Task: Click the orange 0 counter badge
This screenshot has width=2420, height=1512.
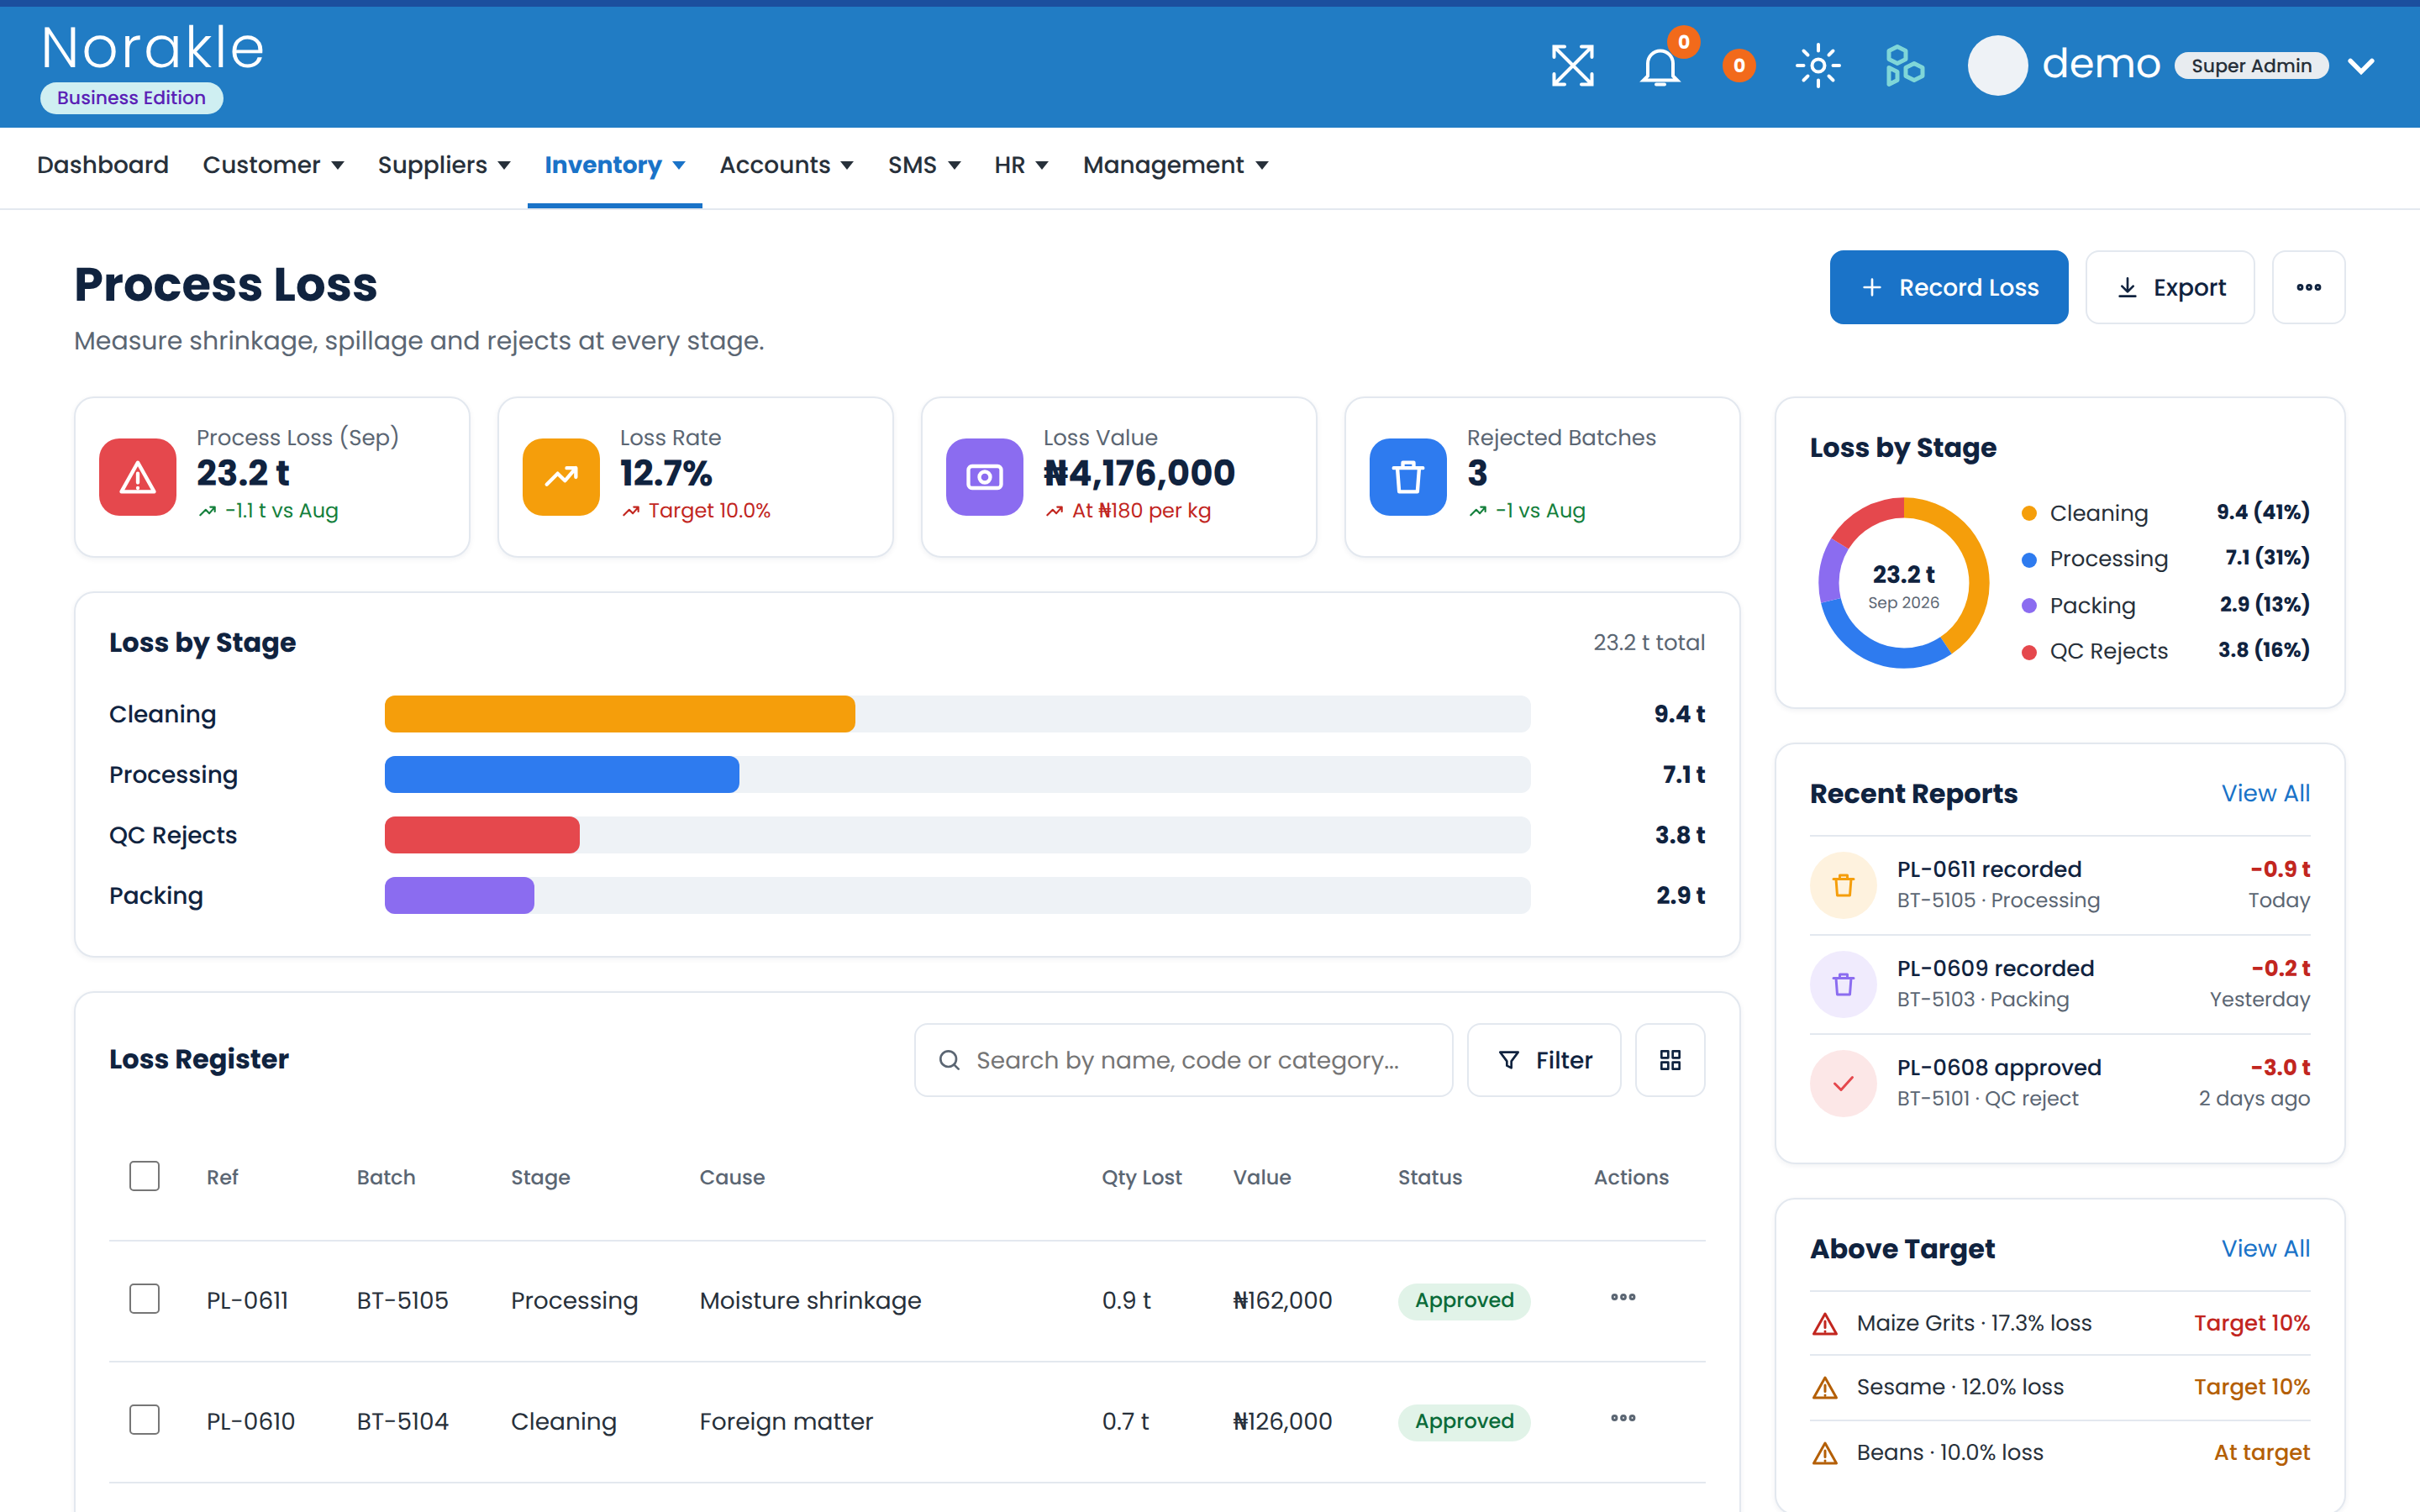Action: point(1739,66)
